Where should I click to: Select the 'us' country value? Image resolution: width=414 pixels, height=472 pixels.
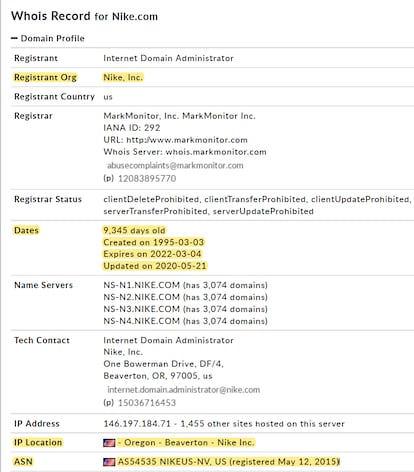108,97
